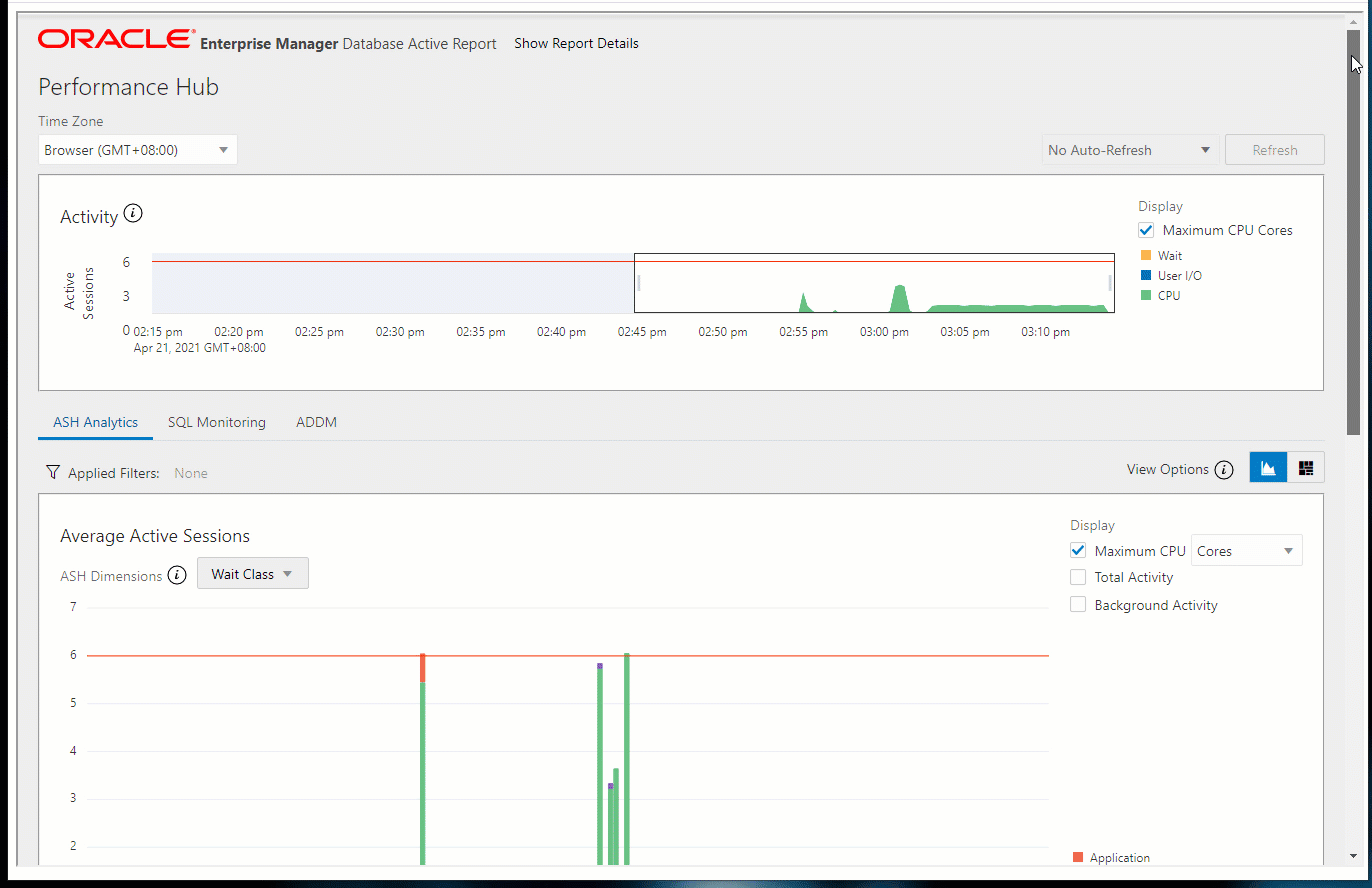Screen dimensions: 1372x888
Task: Switch to treemap view icon
Action: pyautogui.click(x=1305, y=468)
